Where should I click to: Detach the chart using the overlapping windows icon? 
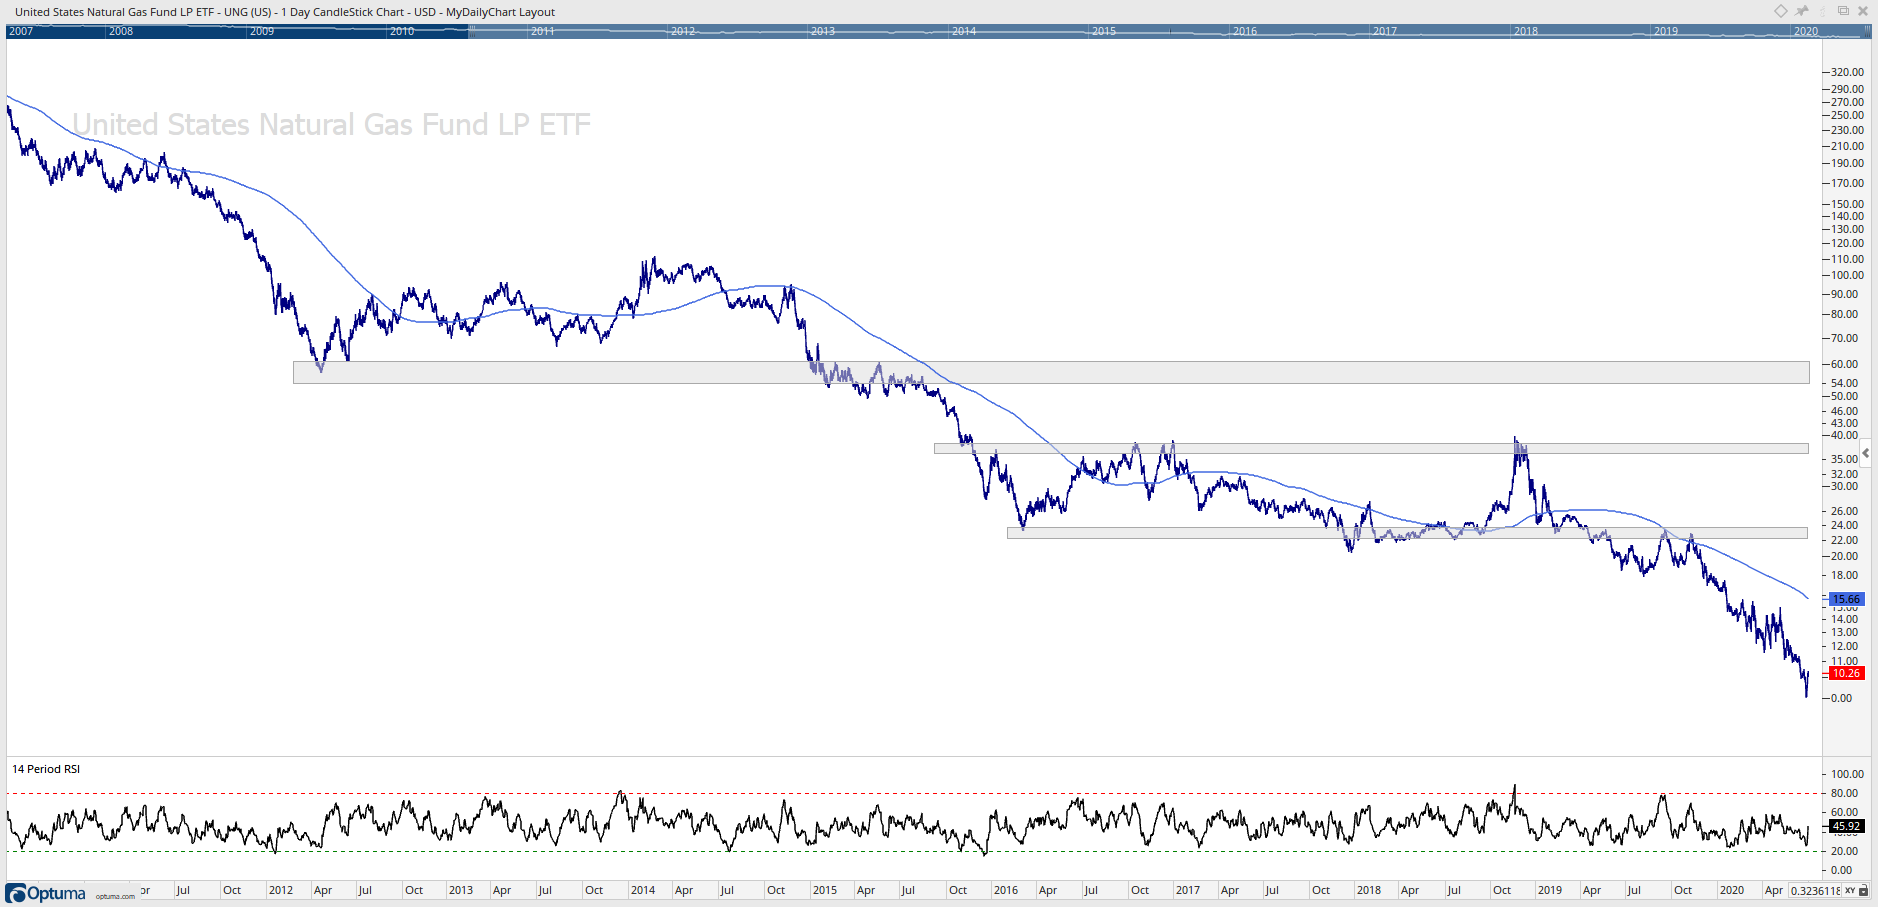tap(1843, 11)
